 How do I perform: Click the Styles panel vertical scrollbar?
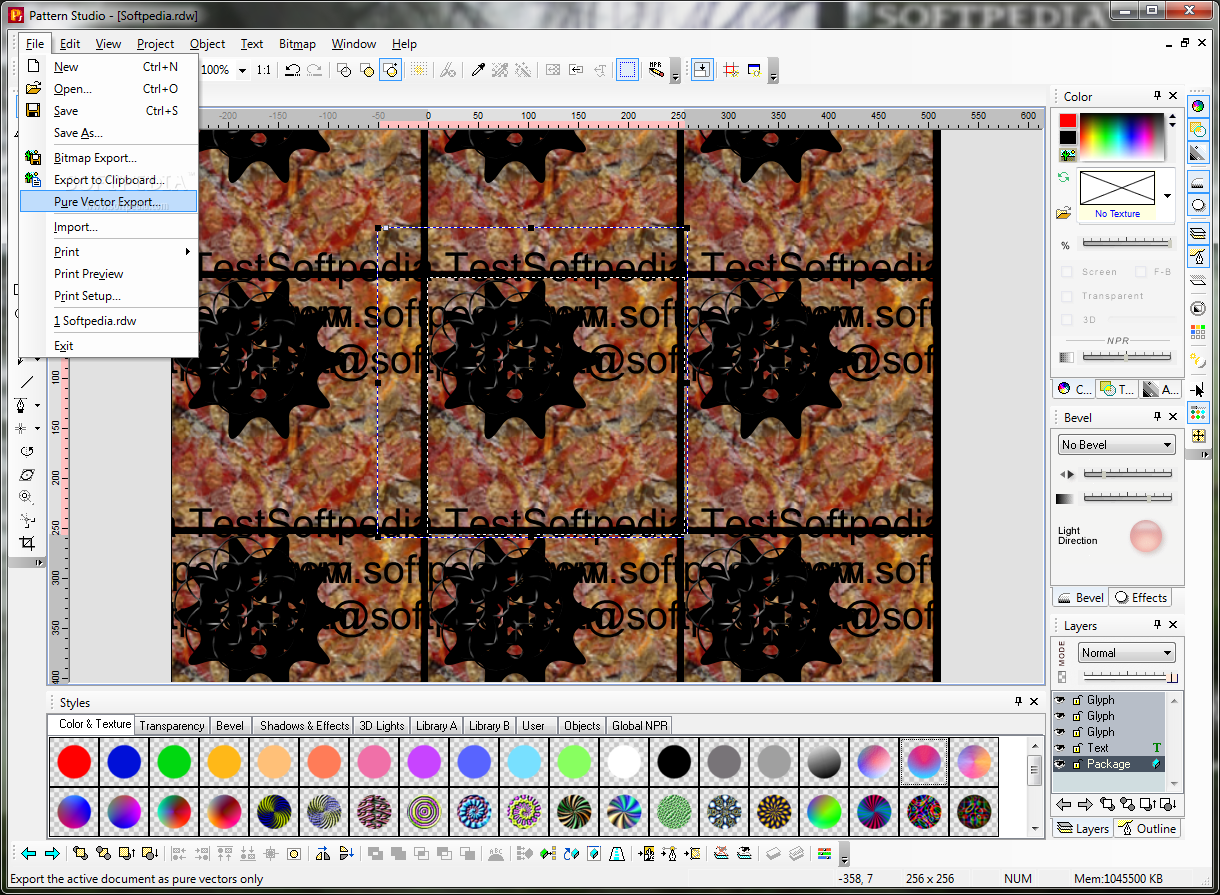coord(1035,786)
